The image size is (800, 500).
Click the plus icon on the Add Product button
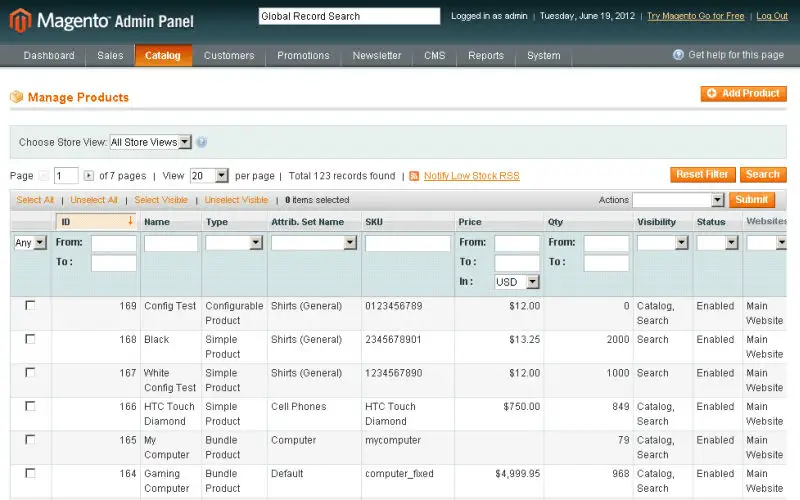[711, 93]
